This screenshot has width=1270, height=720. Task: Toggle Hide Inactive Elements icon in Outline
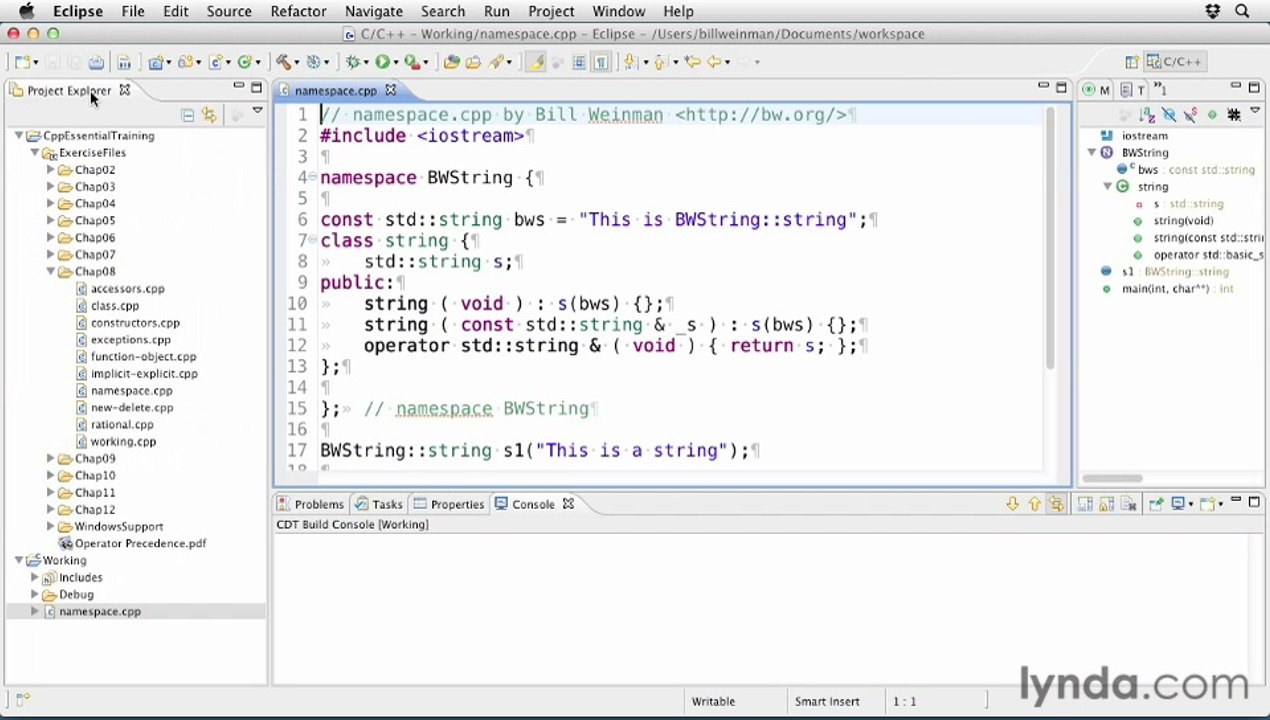(1234, 115)
